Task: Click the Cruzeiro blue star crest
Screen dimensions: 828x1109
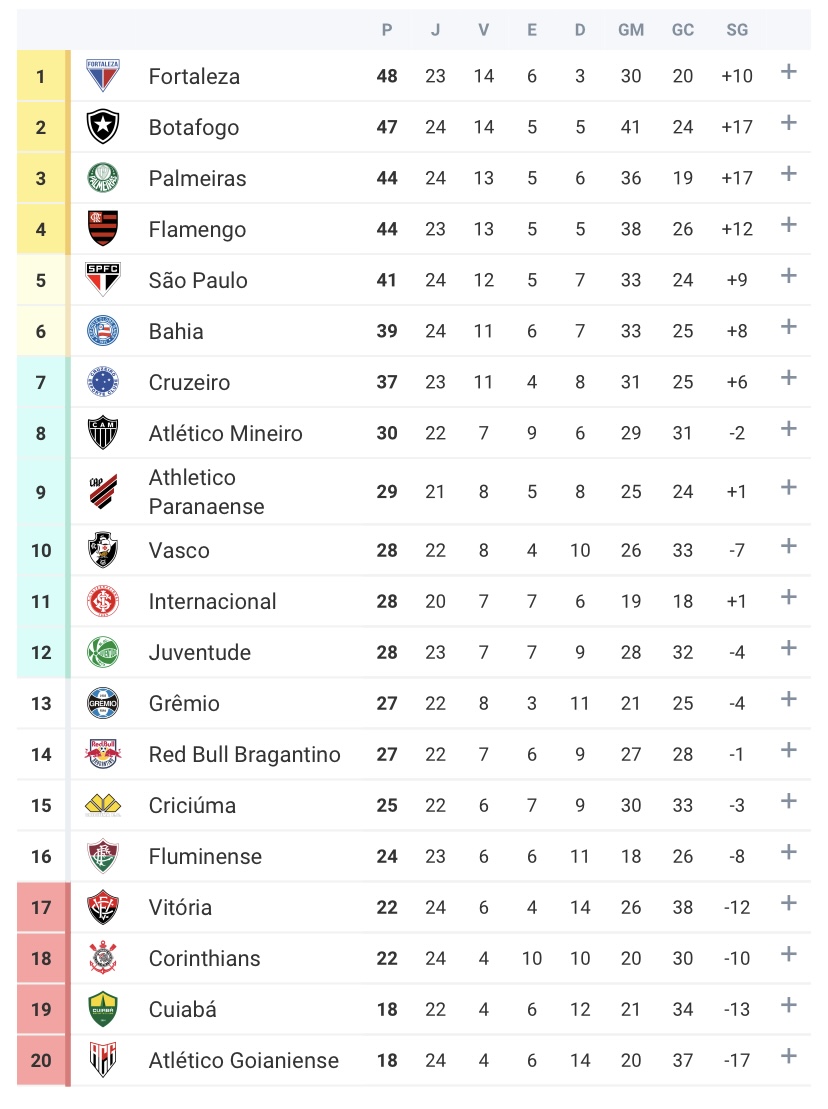Action: pyautogui.click(x=103, y=382)
